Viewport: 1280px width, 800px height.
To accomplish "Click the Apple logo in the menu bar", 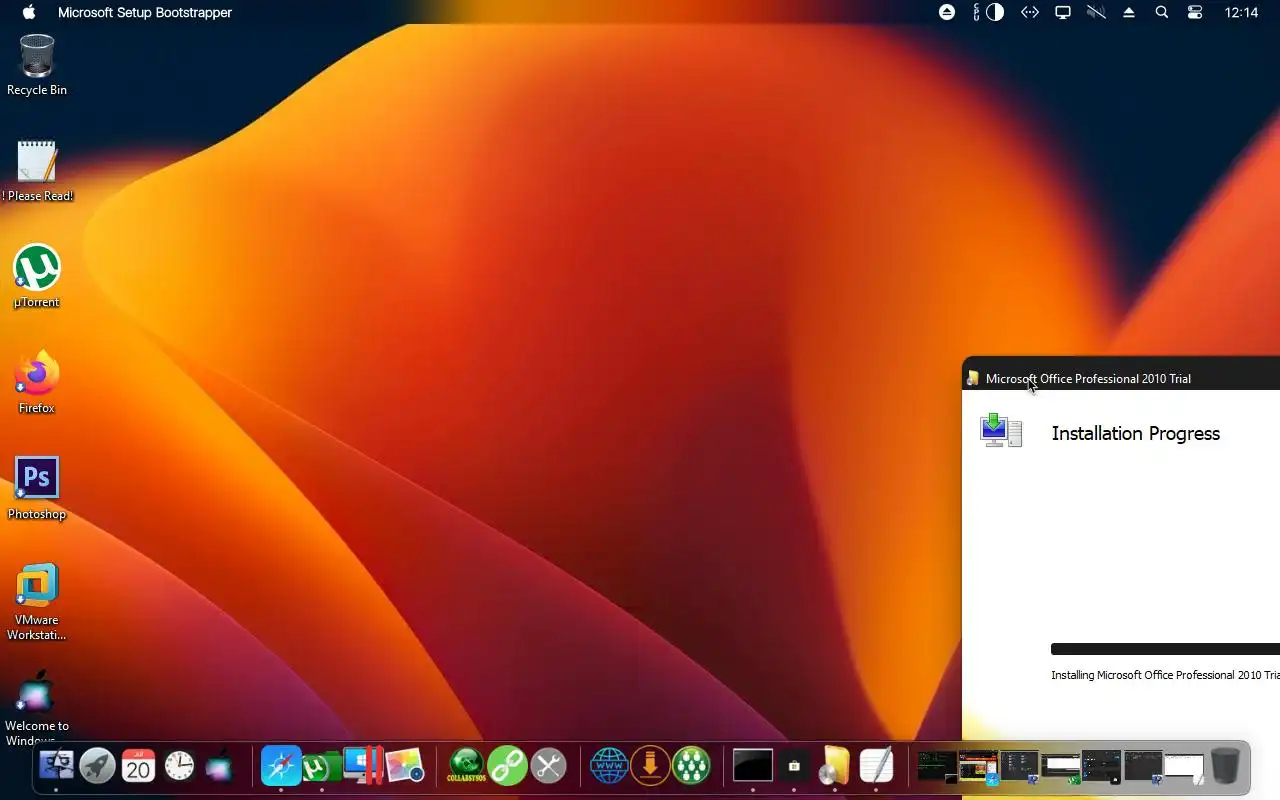I will pos(28,12).
